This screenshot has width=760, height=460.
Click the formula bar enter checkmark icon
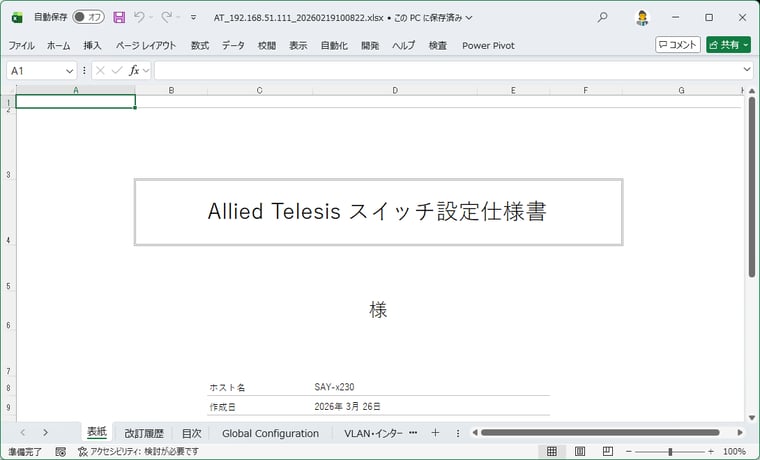pos(117,71)
